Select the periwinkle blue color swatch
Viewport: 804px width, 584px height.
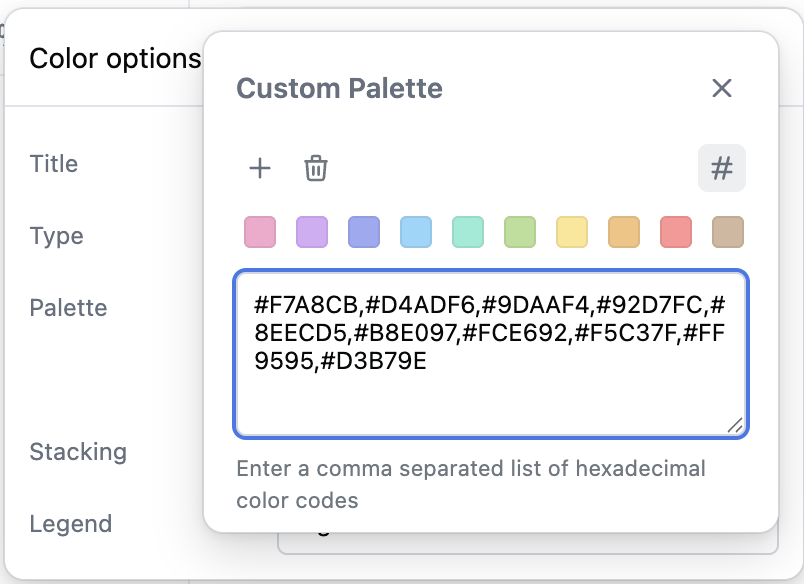(364, 232)
